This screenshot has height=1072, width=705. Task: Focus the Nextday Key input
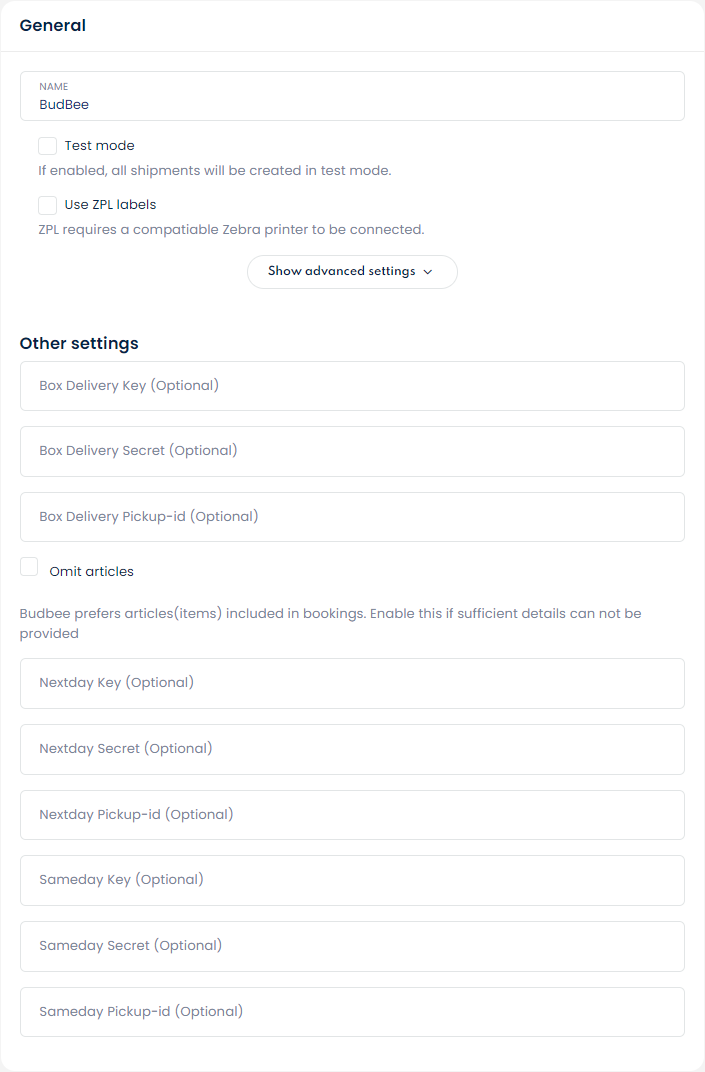pos(352,683)
